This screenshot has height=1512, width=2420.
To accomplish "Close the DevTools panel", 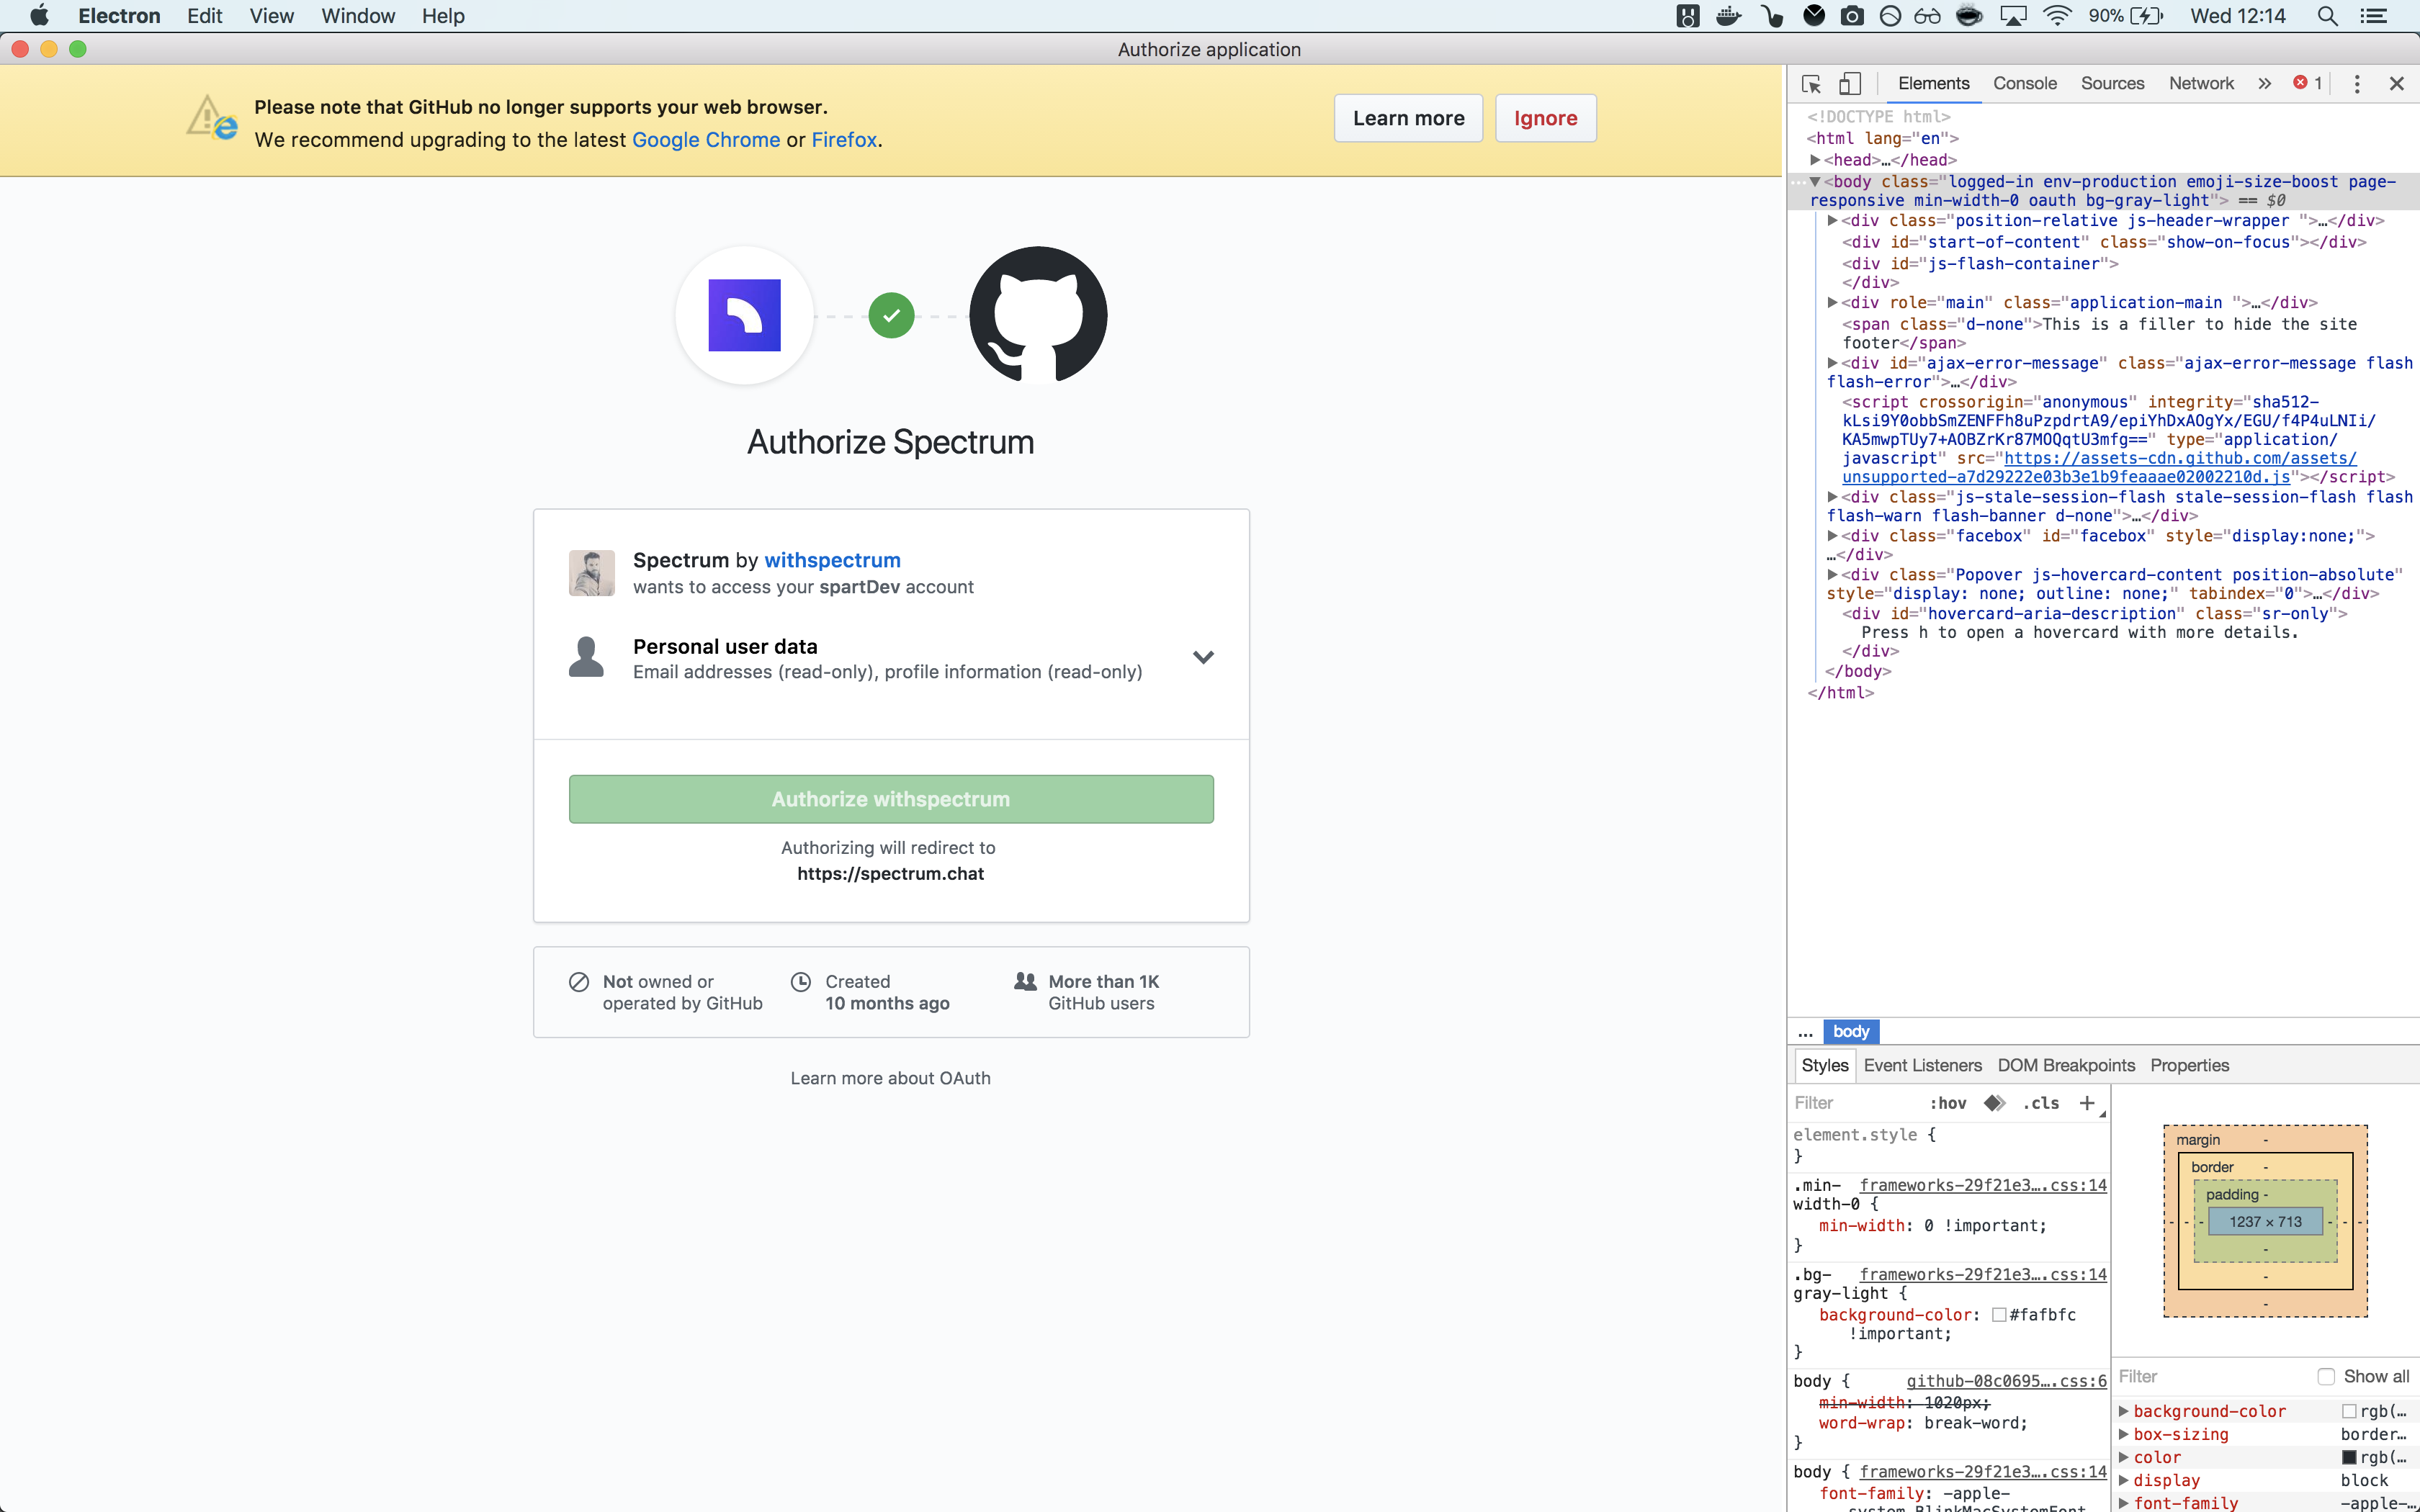I will coord(2396,84).
